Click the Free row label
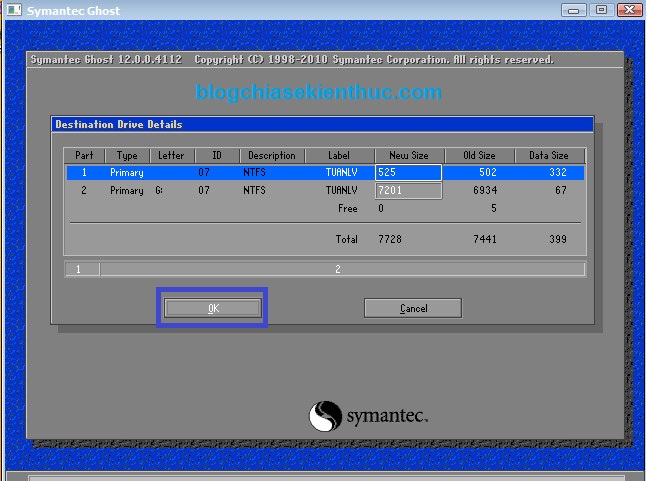Screen dimensions: 646x481 click(x=348, y=208)
